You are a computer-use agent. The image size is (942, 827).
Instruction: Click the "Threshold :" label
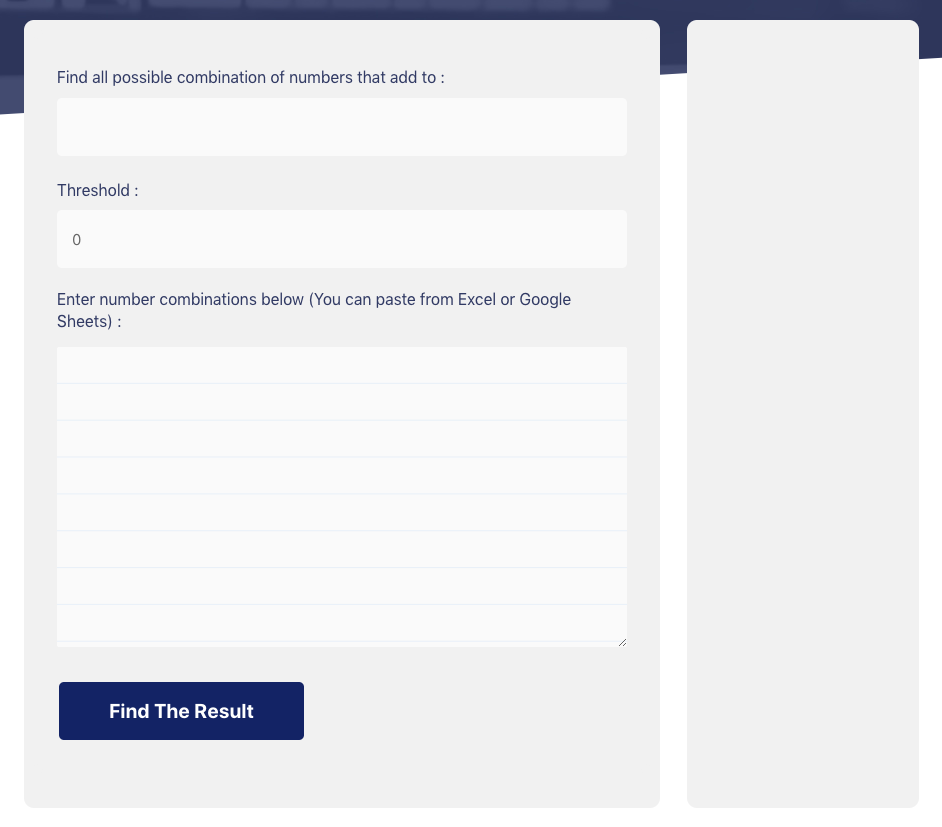[x=97, y=190]
